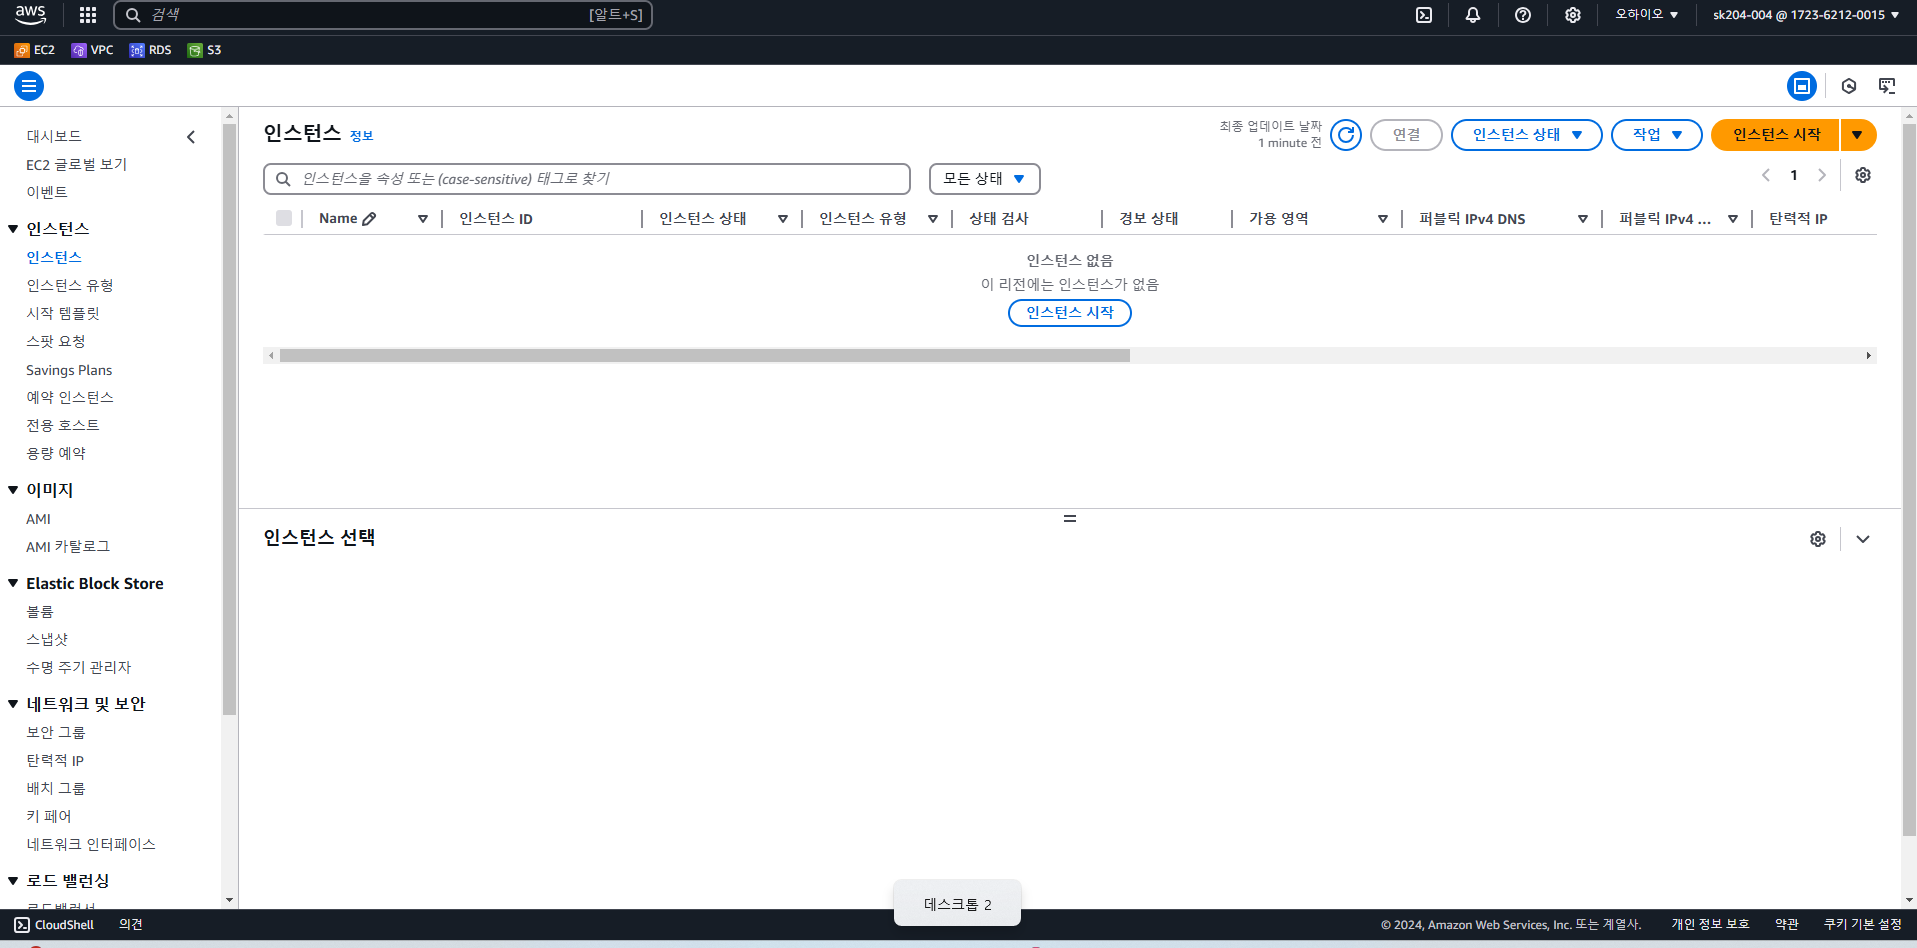This screenshot has height=948, width=1917.
Task: Toggle the hamburger navigation menu
Action: click(x=29, y=86)
